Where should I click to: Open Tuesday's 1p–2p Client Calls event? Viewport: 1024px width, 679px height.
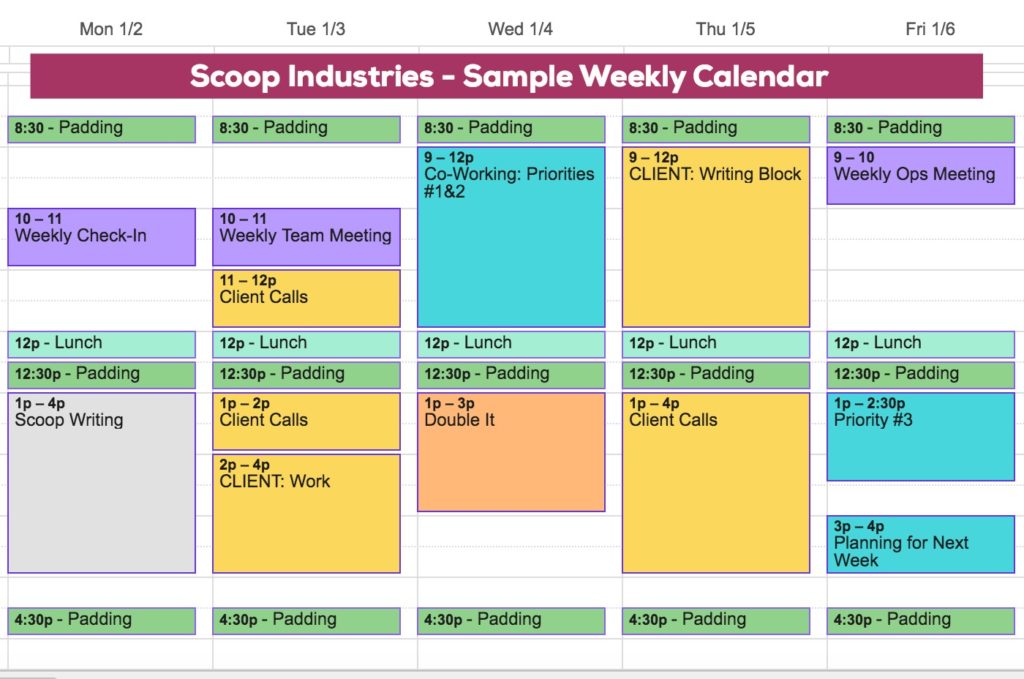(x=306, y=421)
